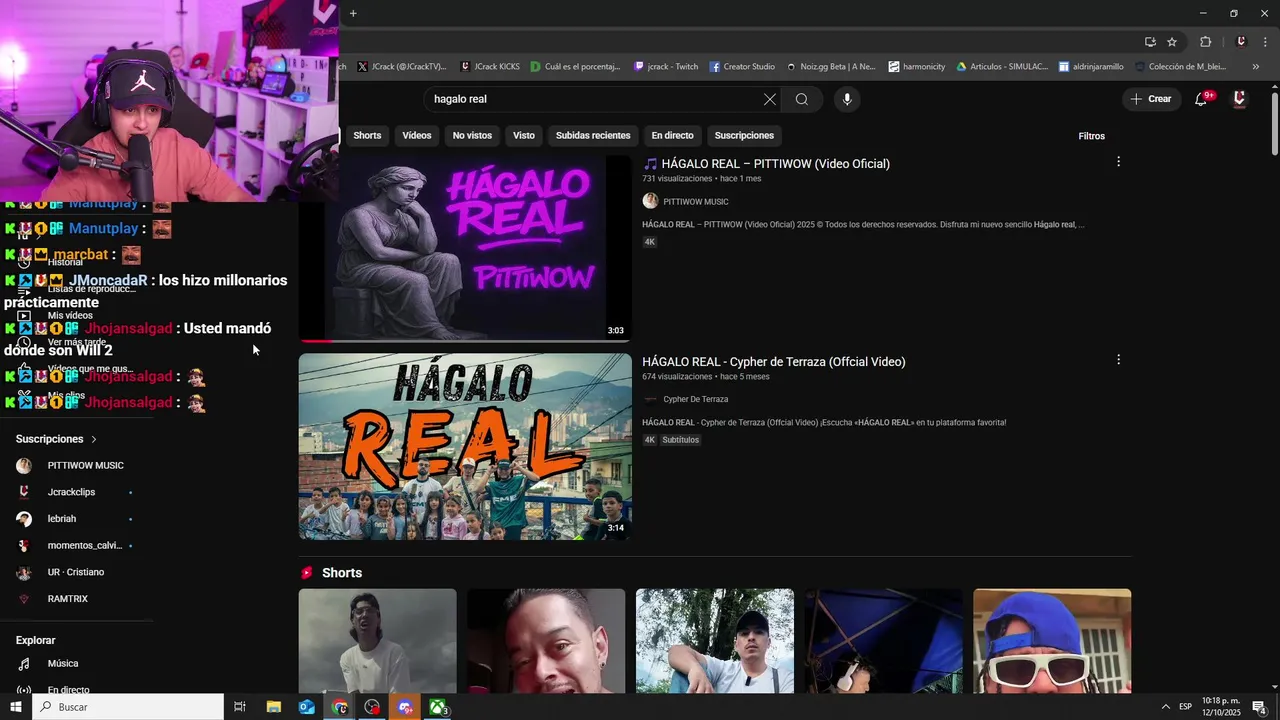Open the aldrinjaramillo bookmark
The width and height of the screenshot is (1280, 720).
pyautogui.click(x=1091, y=67)
